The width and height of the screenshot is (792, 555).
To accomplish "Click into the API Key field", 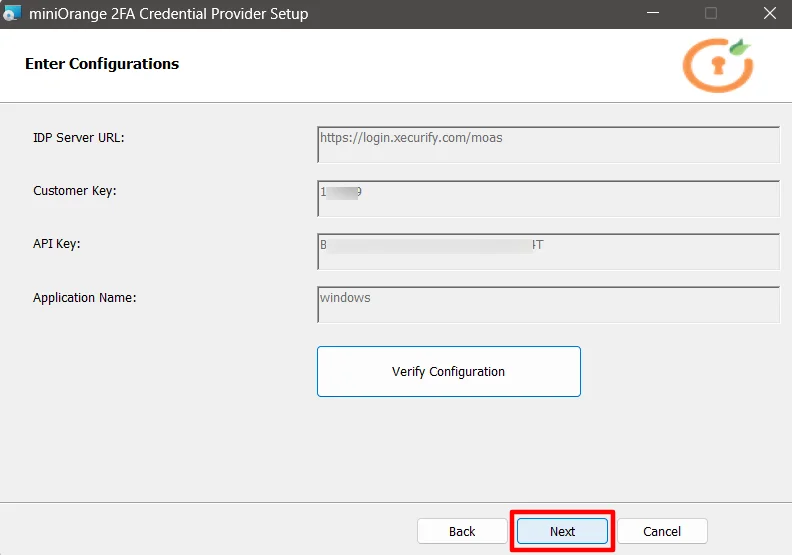I will (x=549, y=251).
